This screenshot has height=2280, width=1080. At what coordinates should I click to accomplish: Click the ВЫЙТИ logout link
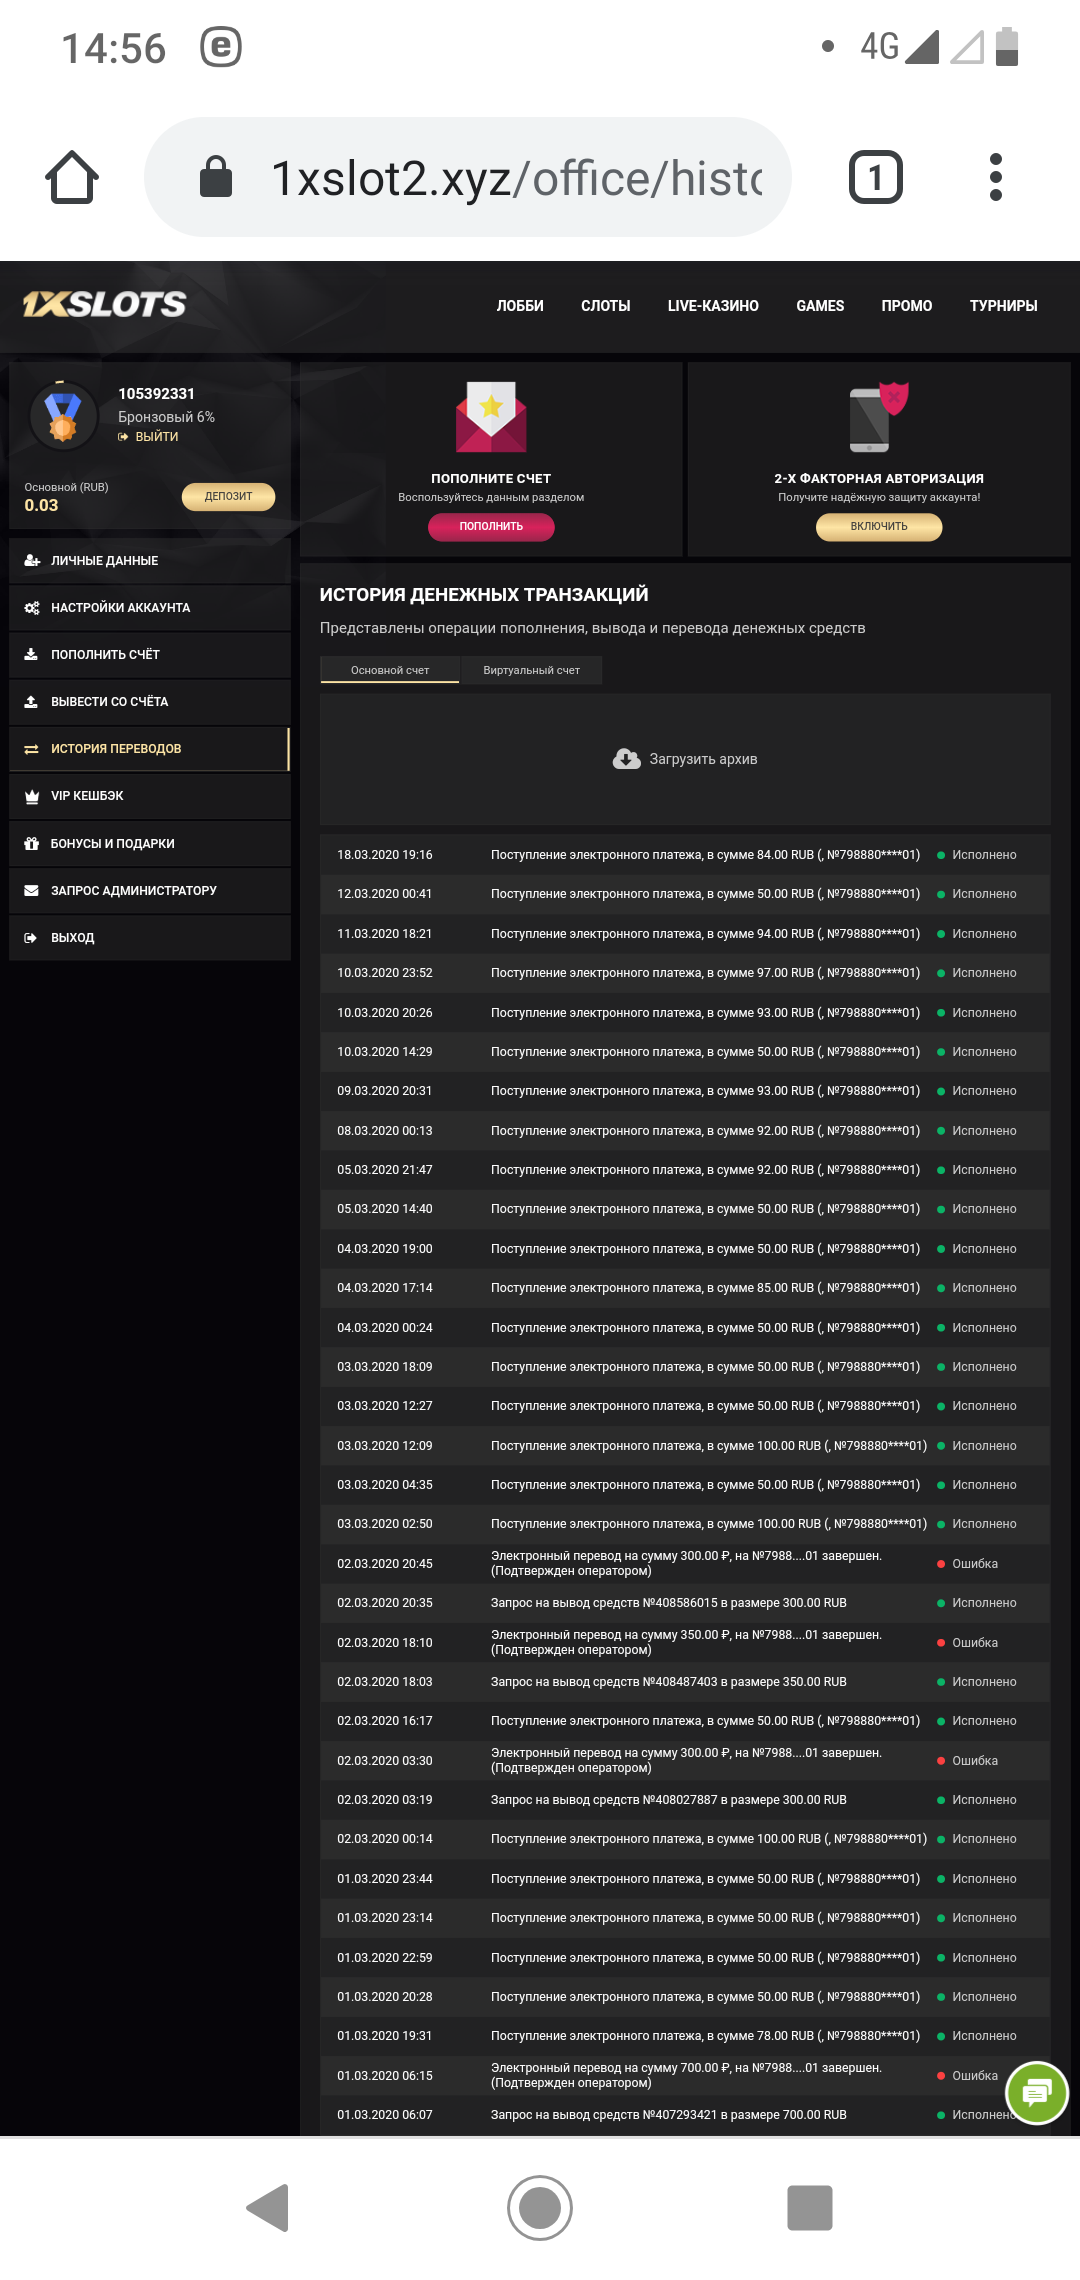[156, 437]
